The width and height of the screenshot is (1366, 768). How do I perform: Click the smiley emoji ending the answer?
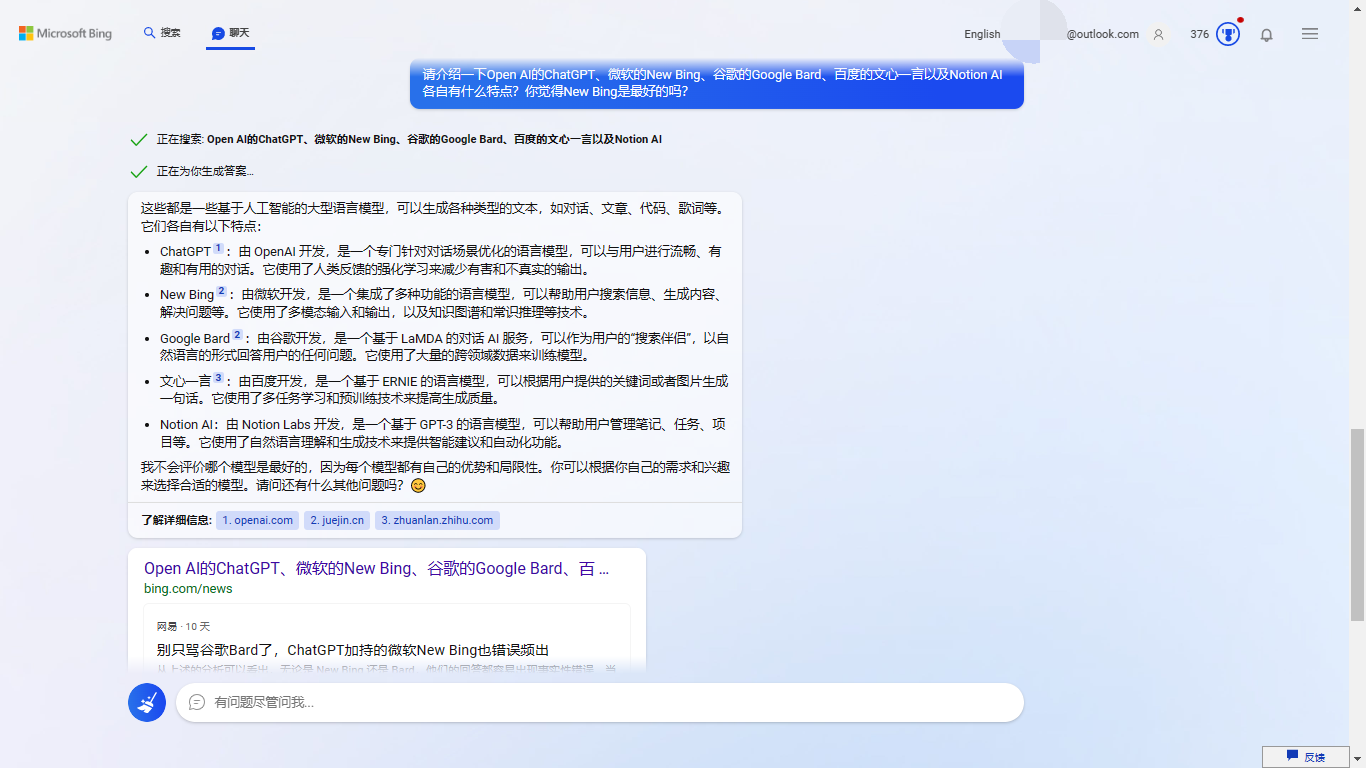[418, 485]
